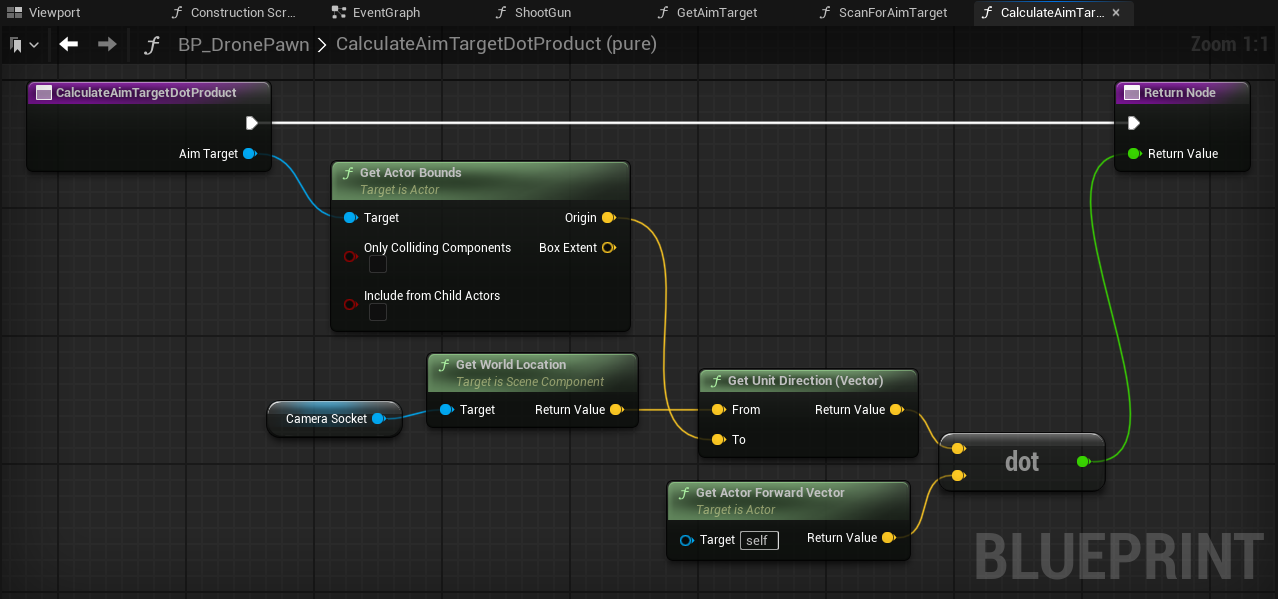Viewport: 1278px width, 599px height.
Task: Select the CalculateAimTargetDotProduct entry node title
Action: point(148,92)
